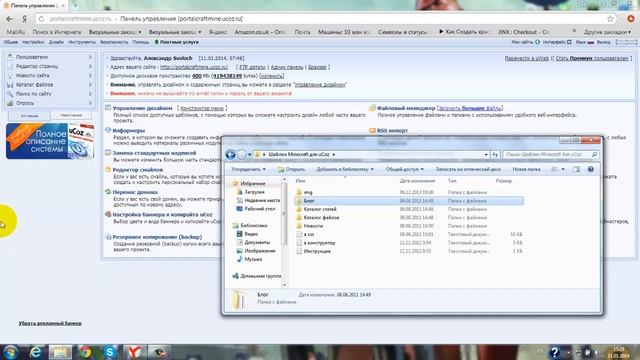Toggle the Explorer preview pane icon
The width and height of the screenshot is (640, 360).
click(x=576, y=169)
